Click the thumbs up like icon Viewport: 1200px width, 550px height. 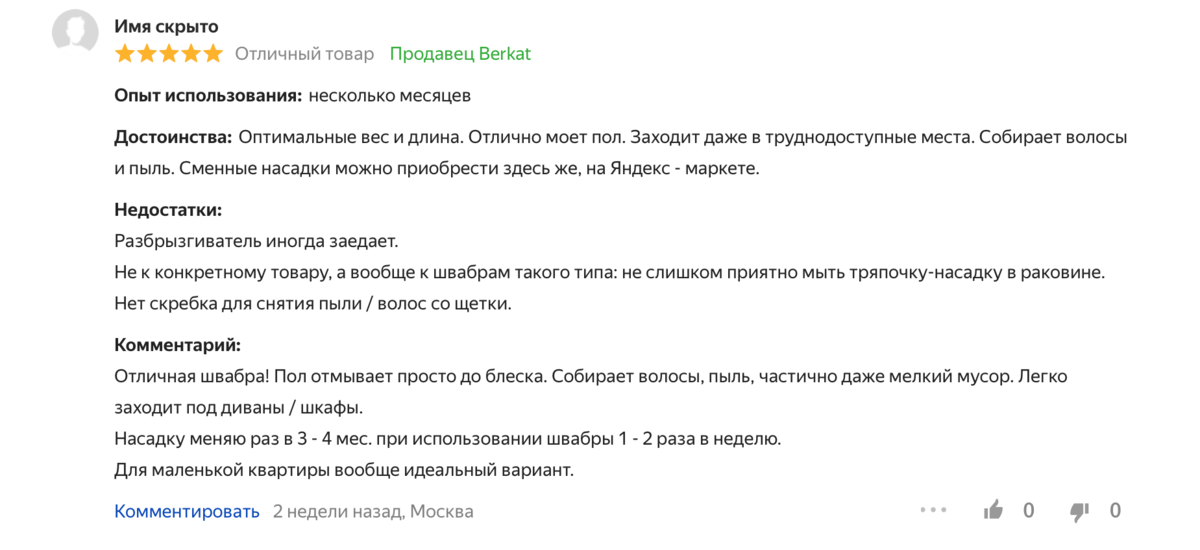pyautogui.click(x=993, y=511)
